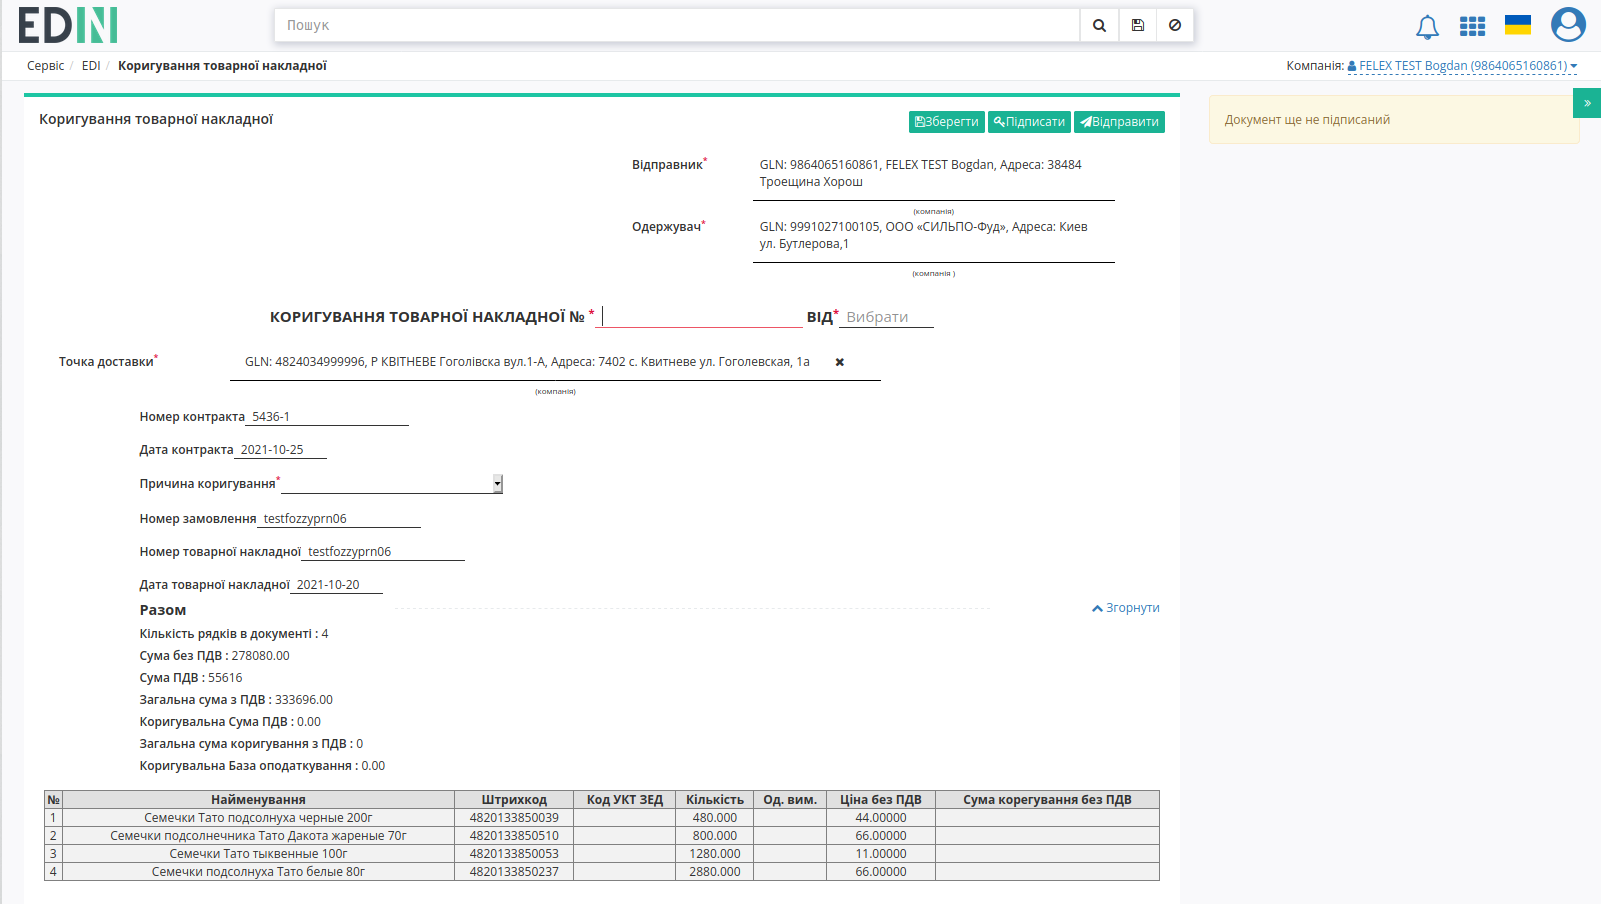Click the Загальна сума з ПДВ value

pos(304,700)
